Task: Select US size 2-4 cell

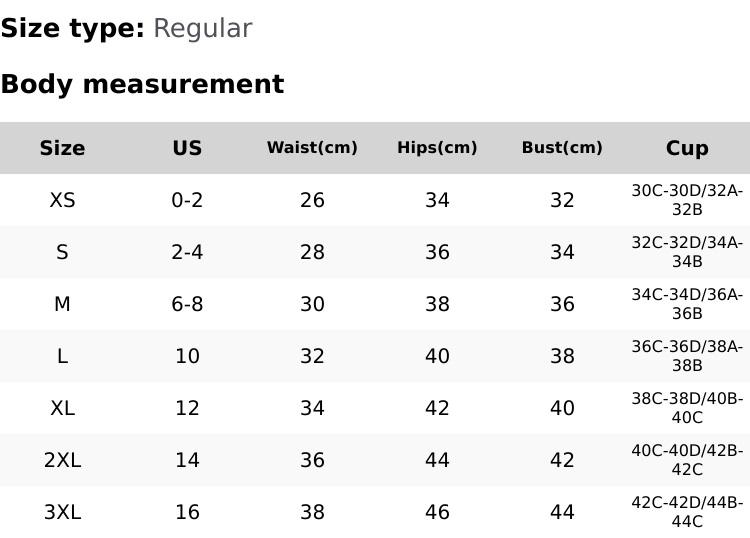Action: pos(187,252)
